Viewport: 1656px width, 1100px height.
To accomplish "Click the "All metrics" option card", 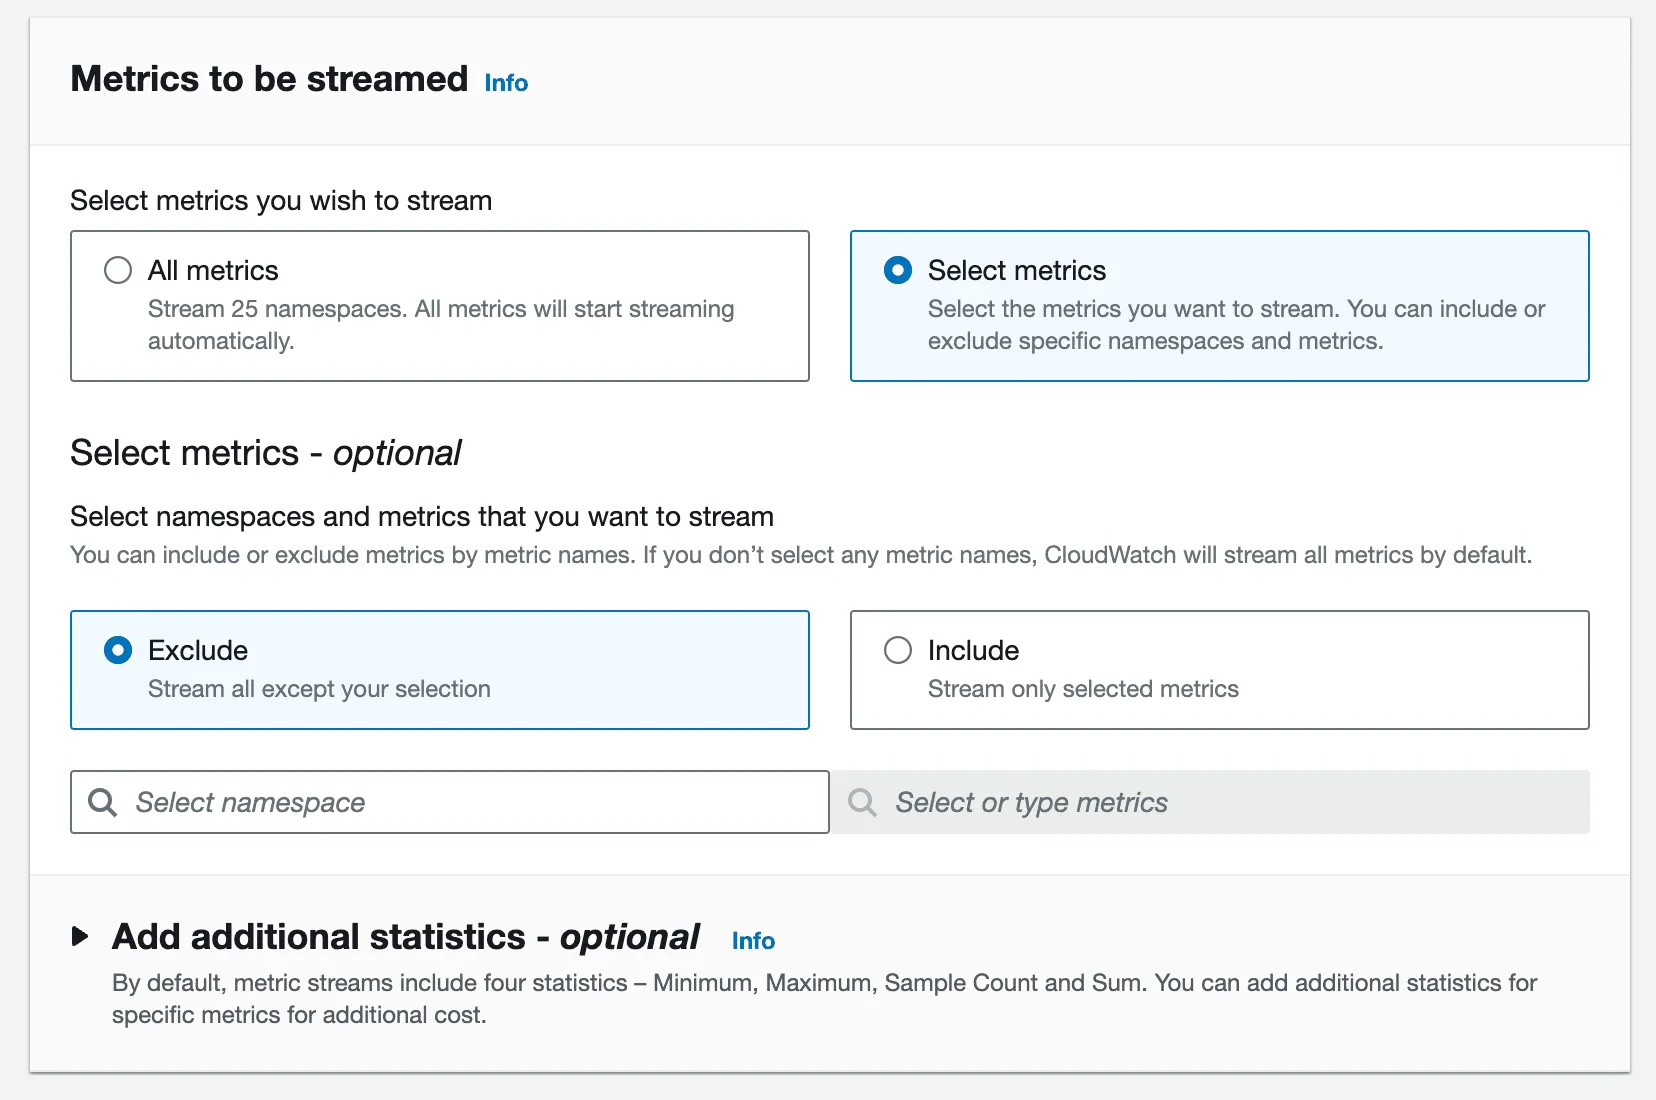I will pos(439,306).
